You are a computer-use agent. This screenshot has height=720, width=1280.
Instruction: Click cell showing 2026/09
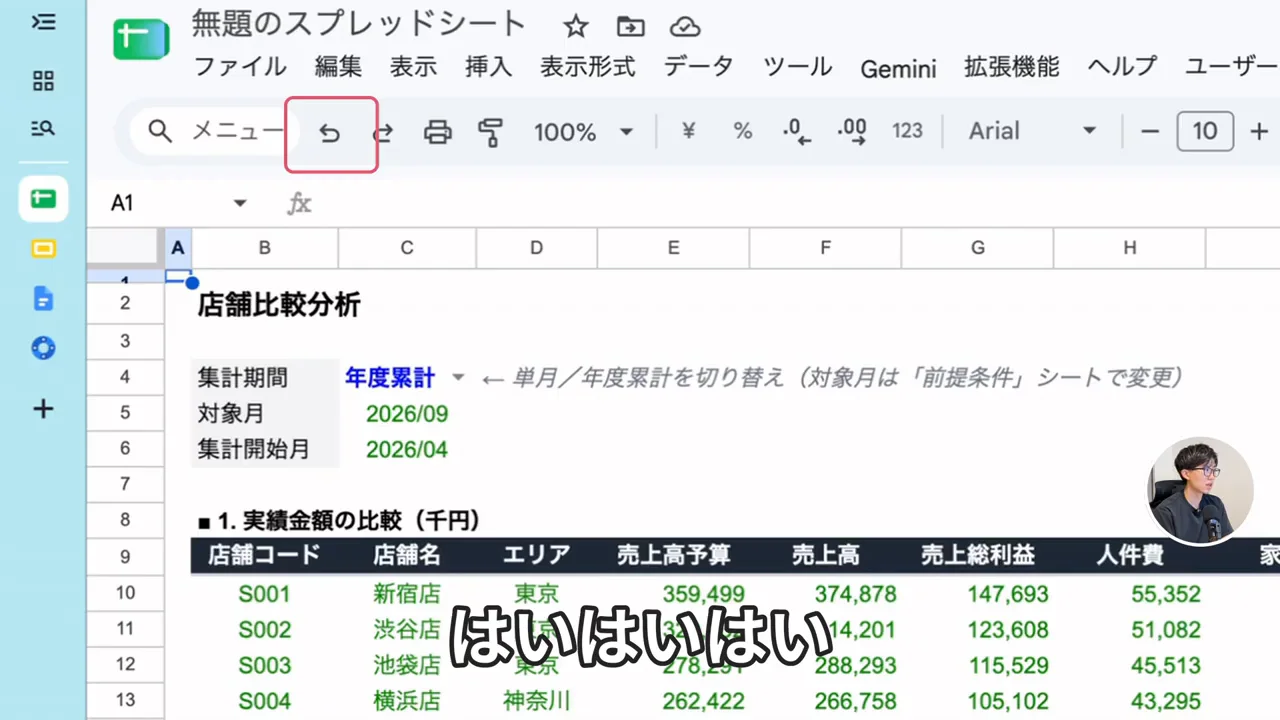click(407, 414)
